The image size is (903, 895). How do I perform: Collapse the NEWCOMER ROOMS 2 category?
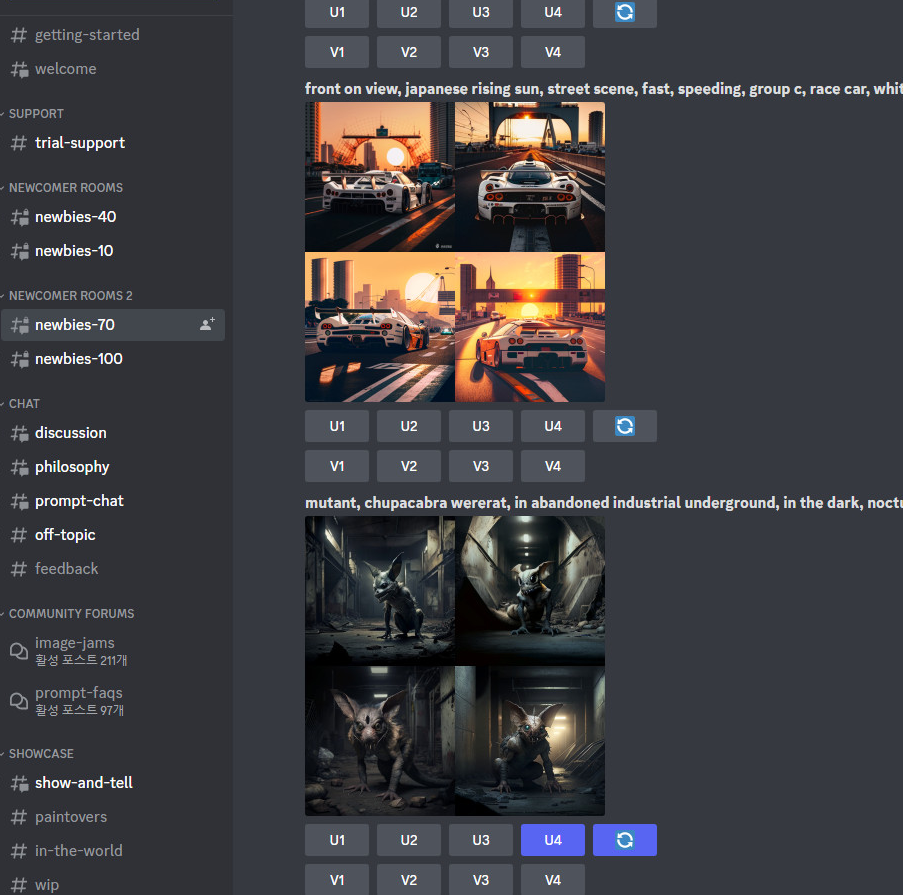coord(70,295)
